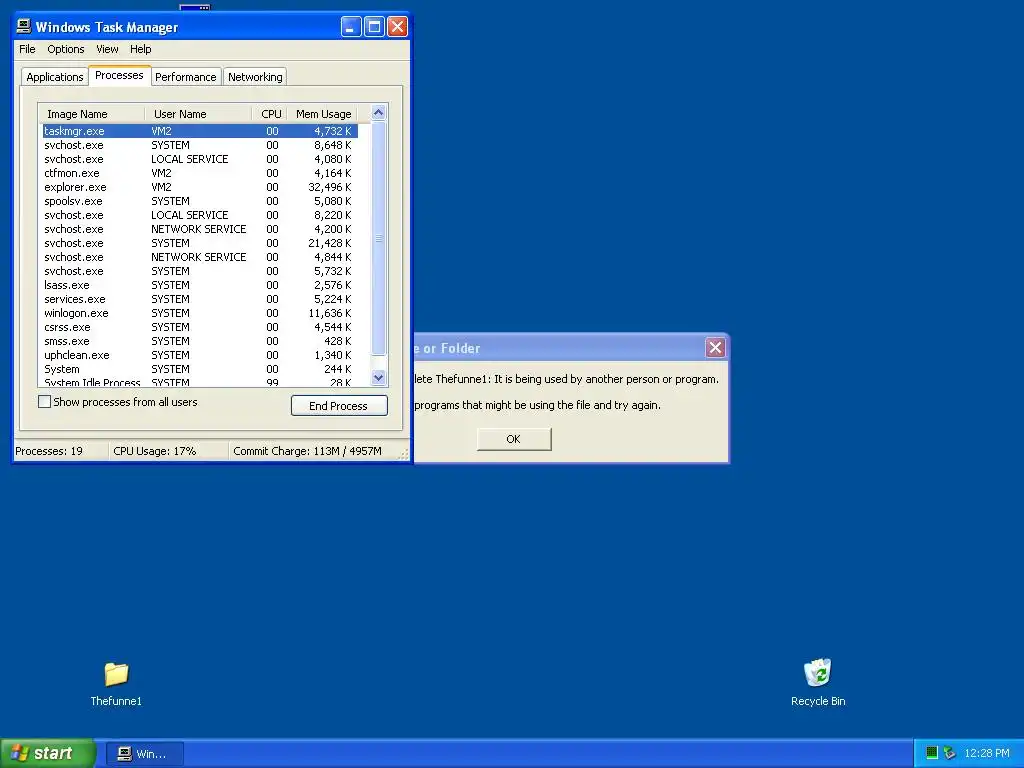Select the System process row with 244 K
The height and width of the screenshot is (768, 1024).
tap(200, 369)
